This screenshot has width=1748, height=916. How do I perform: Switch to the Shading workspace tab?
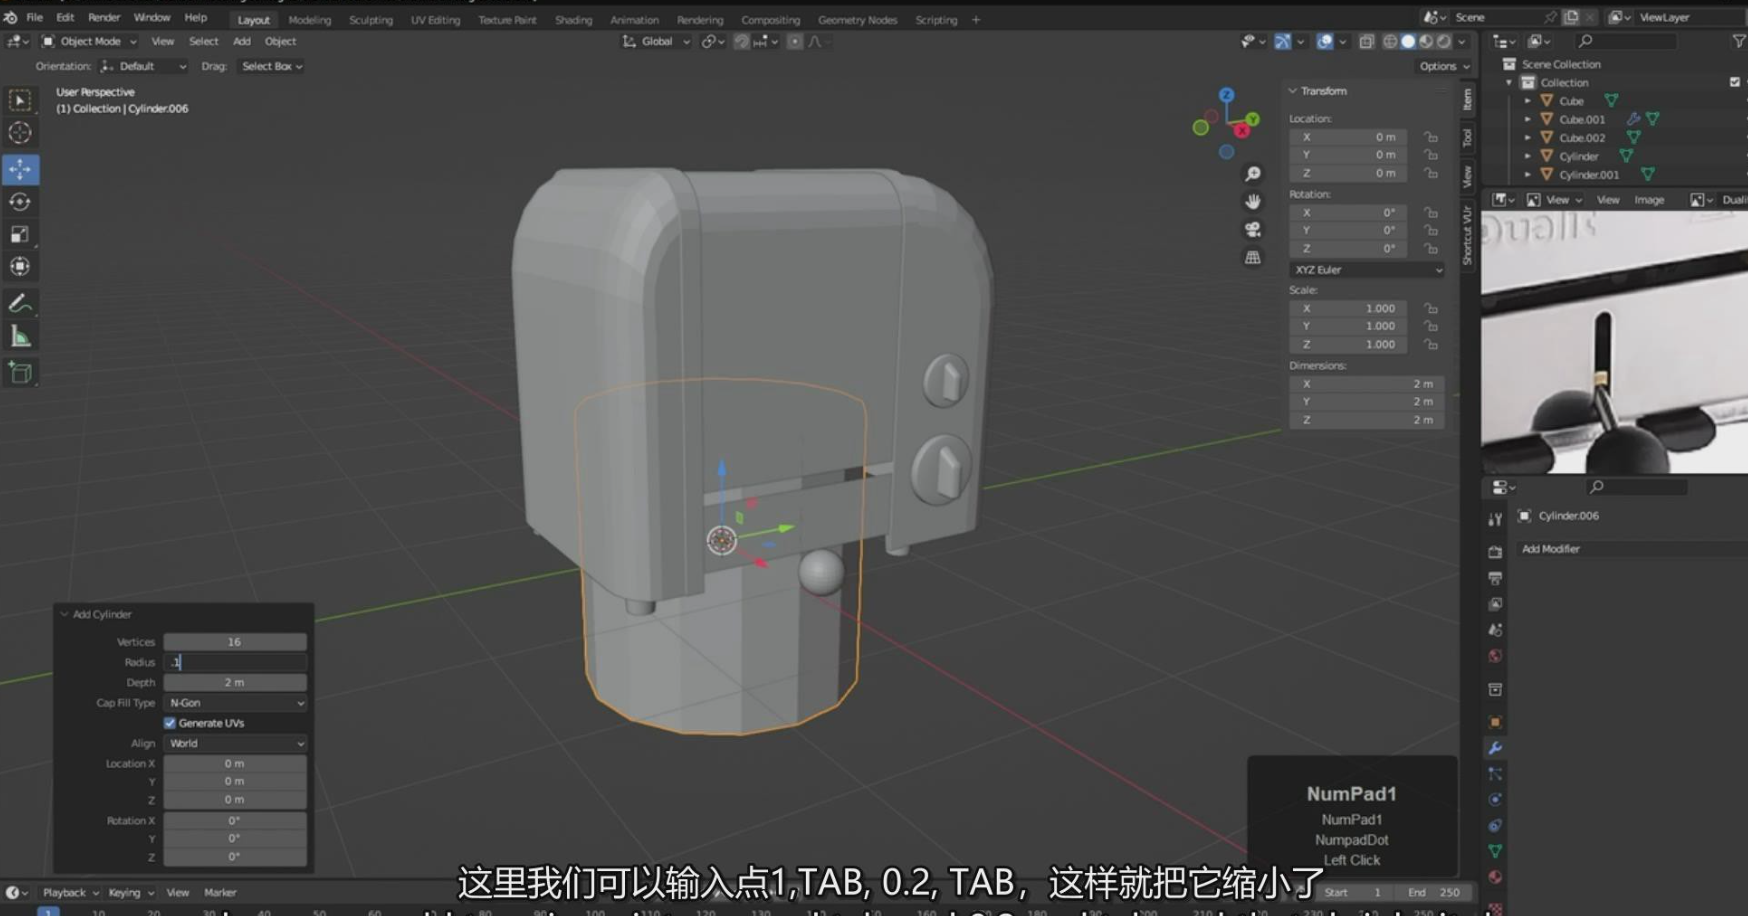point(573,20)
